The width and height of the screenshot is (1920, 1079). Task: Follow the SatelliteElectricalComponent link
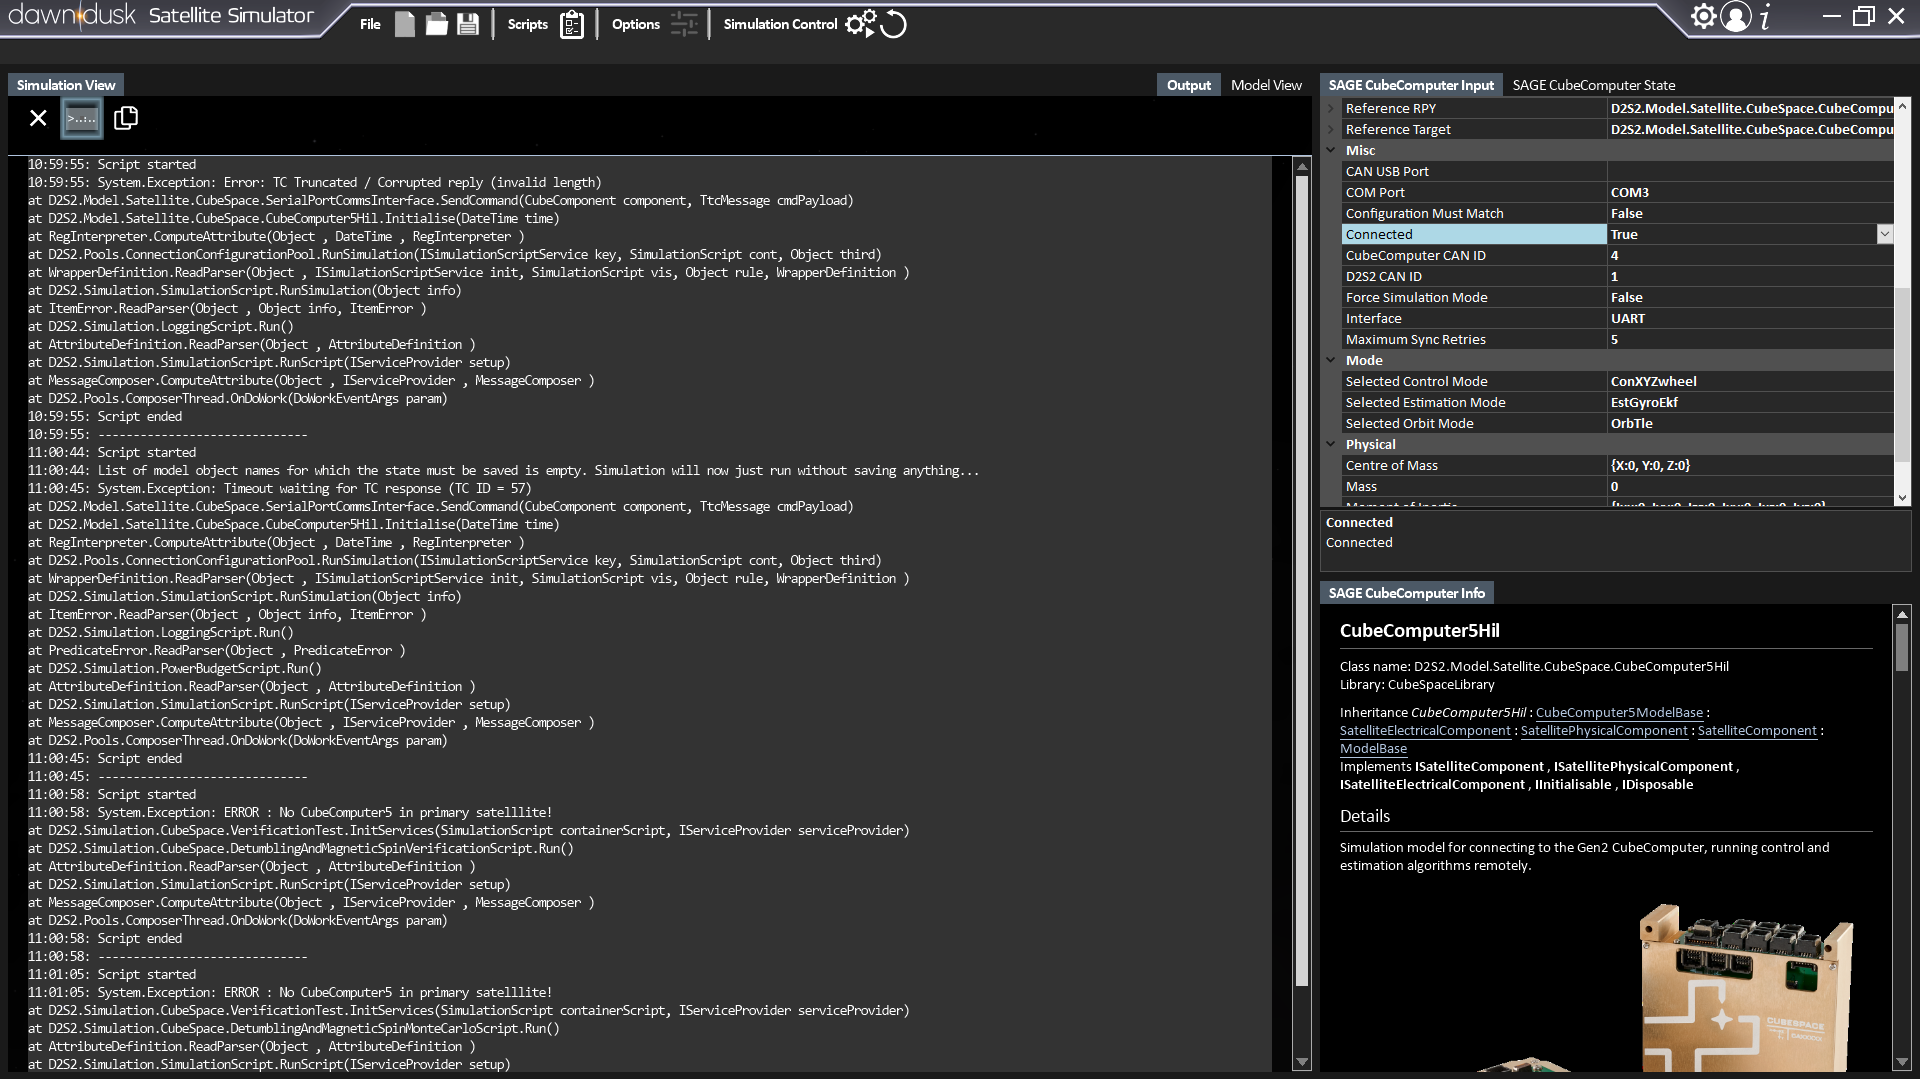(x=1425, y=730)
